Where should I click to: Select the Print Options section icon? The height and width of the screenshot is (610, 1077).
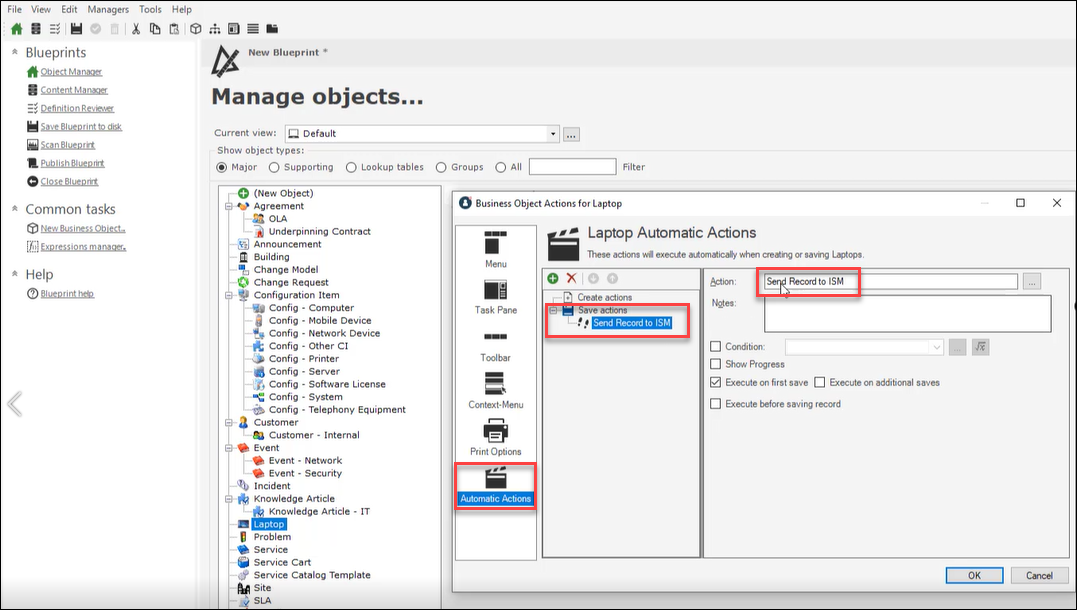(x=495, y=438)
